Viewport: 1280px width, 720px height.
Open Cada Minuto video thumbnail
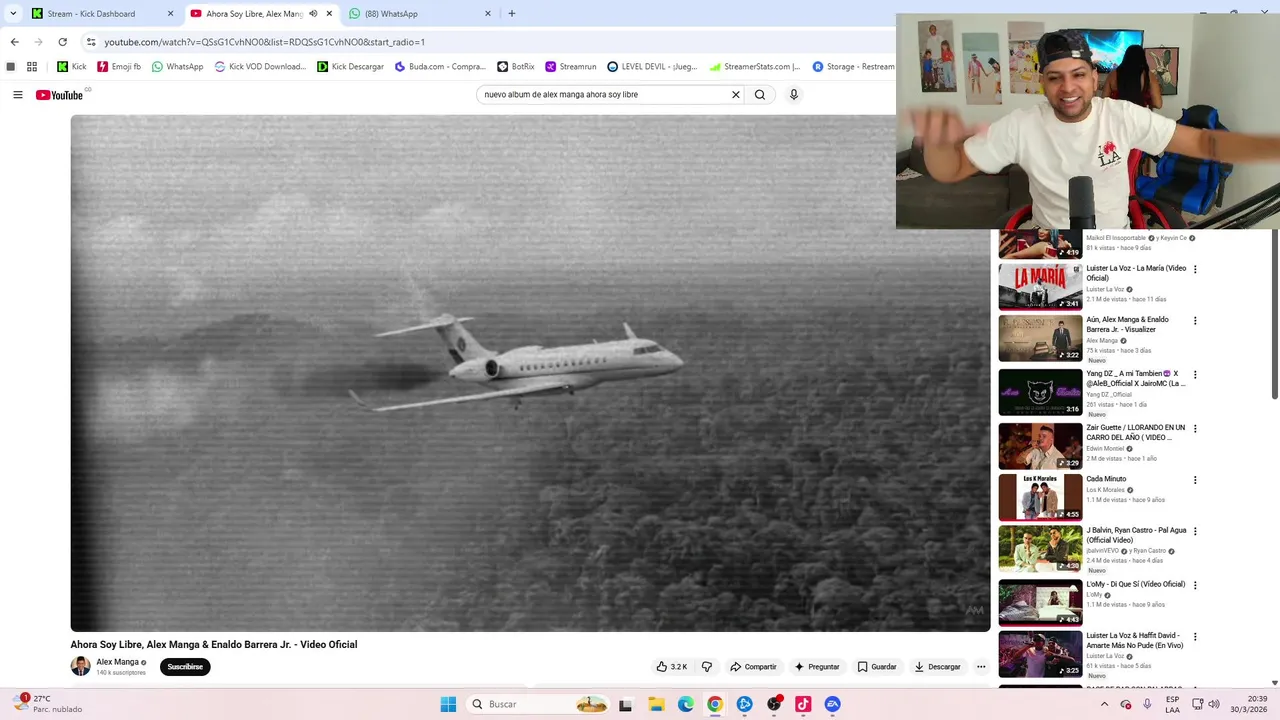pyautogui.click(x=1040, y=497)
